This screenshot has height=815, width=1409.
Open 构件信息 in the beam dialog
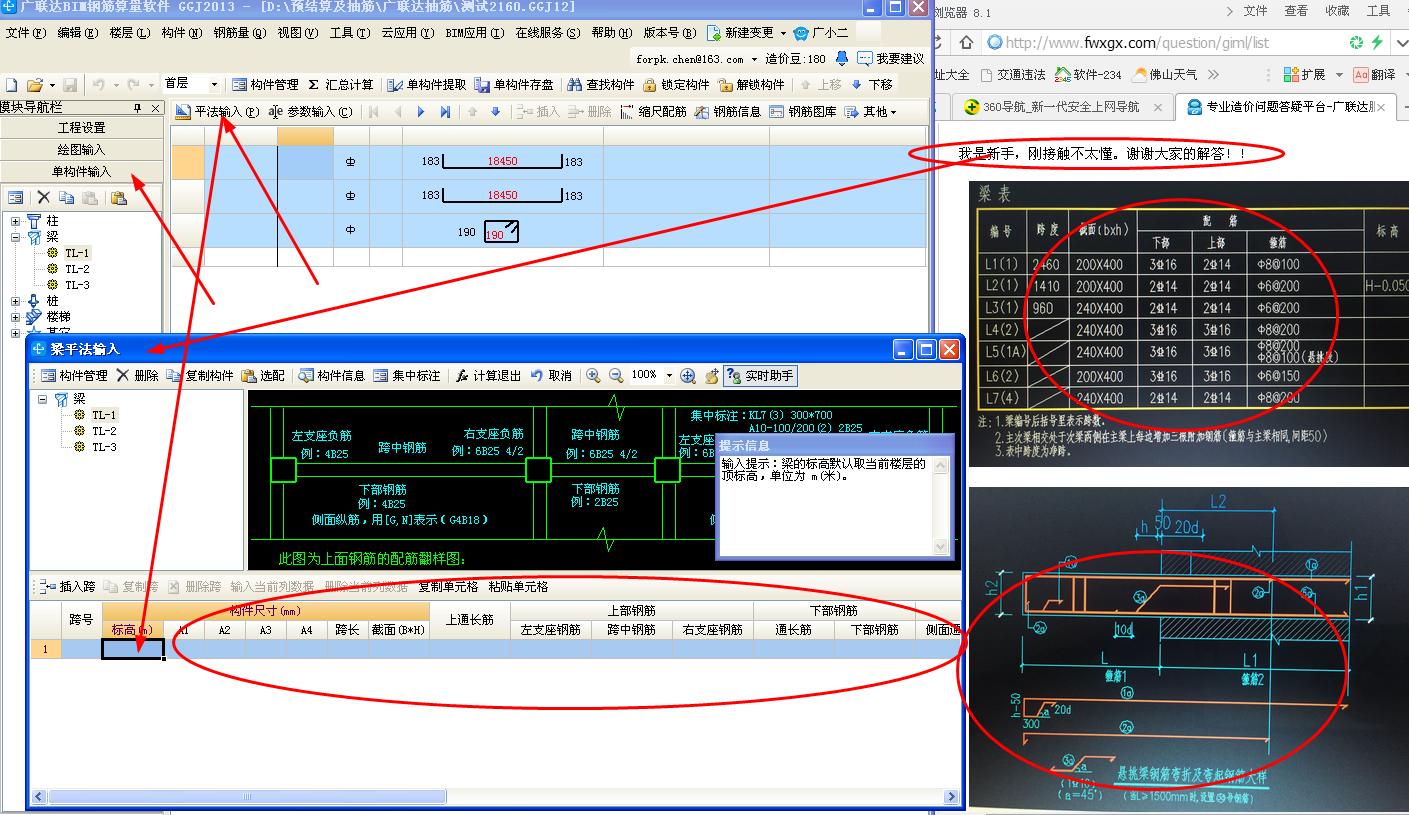click(x=331, y=376)
